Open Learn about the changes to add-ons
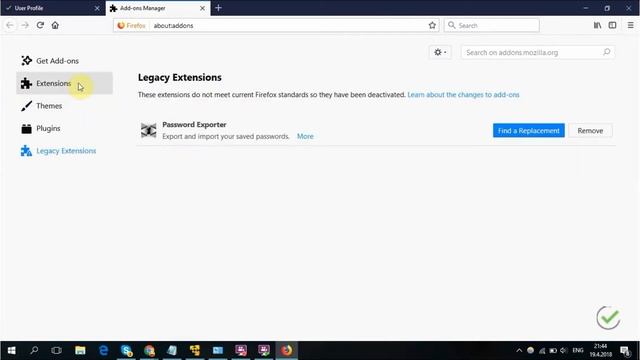The width and height of the screenshot is (640, 360). pos(463,95)
